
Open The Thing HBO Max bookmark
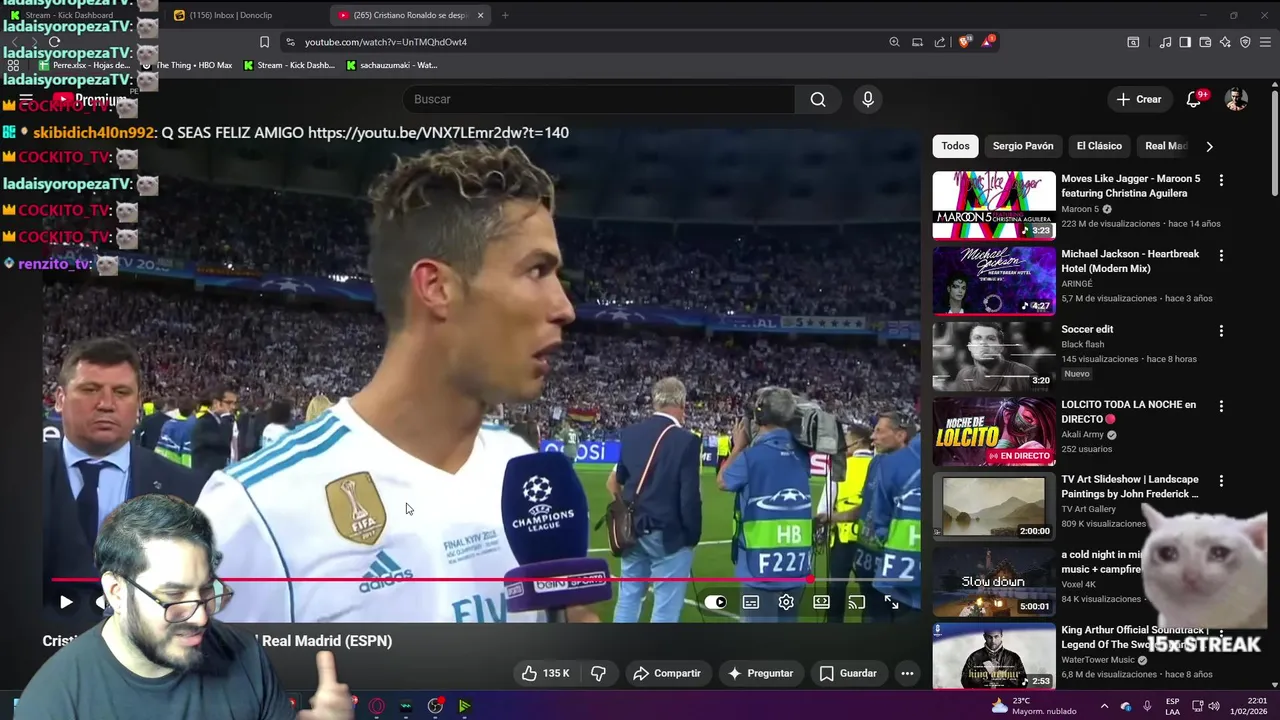pyautogui.click(x=188, y=65)
